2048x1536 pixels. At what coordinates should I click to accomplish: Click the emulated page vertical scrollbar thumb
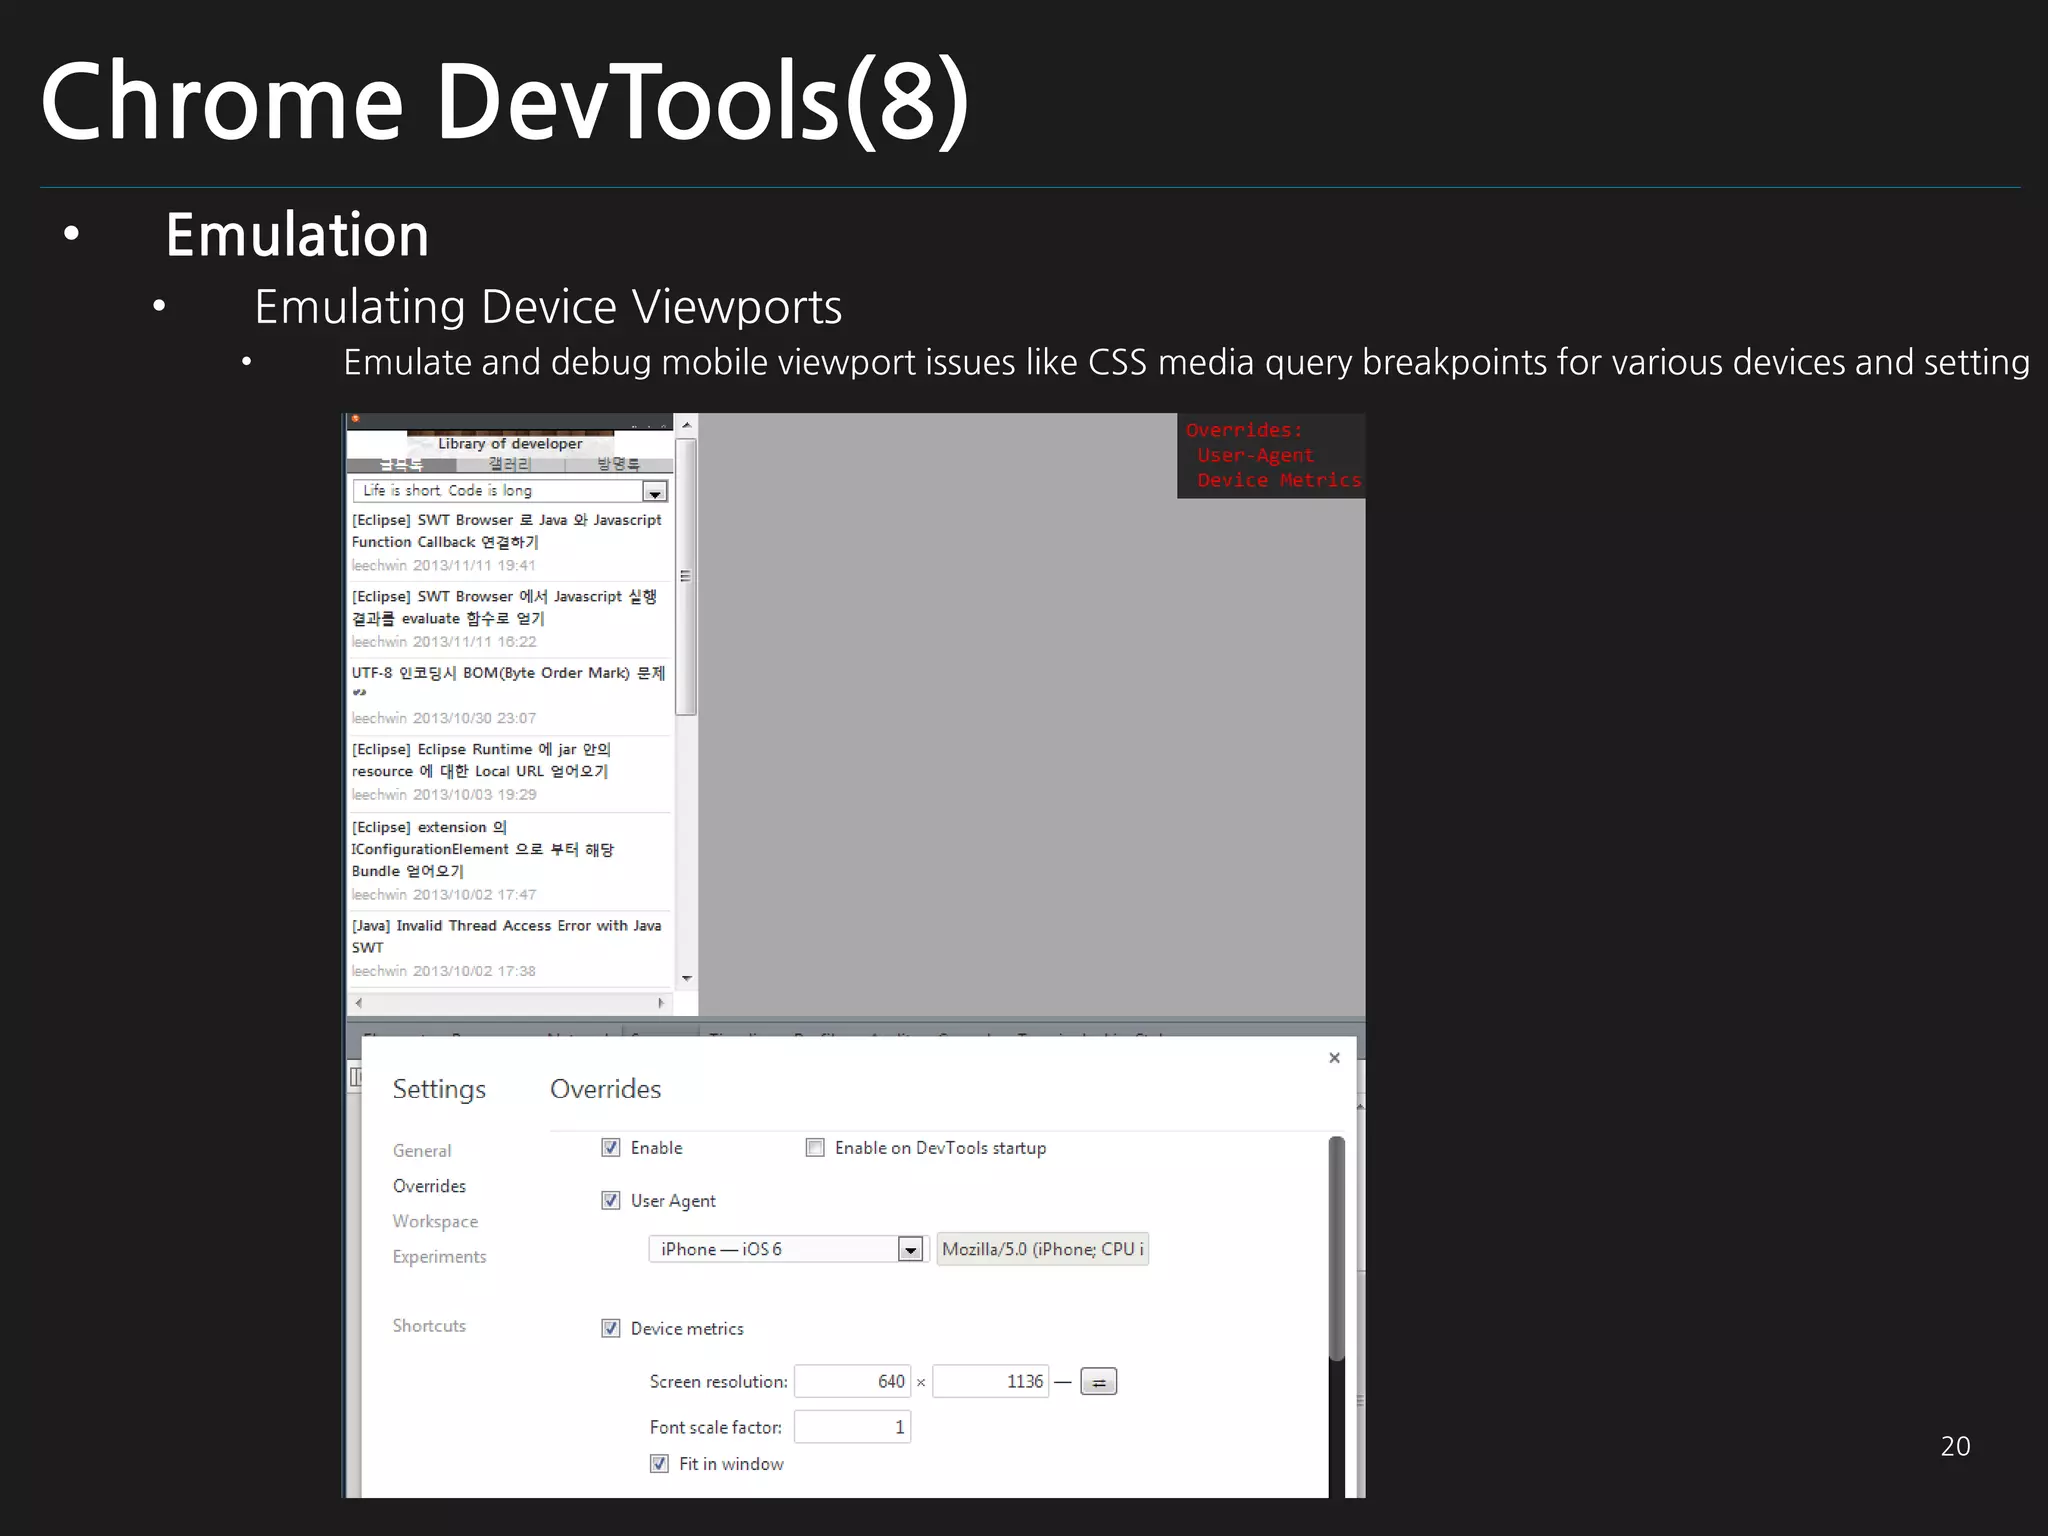click(686, 577)
